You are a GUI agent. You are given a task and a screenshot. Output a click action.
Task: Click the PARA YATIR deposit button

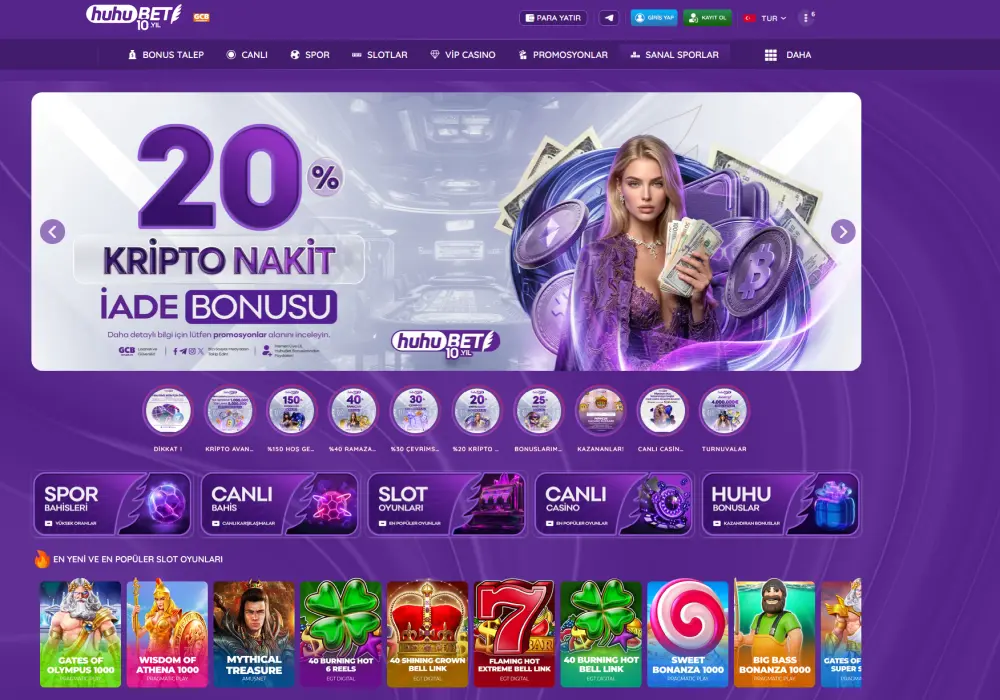pyautogui.click(x=553, y=18)
